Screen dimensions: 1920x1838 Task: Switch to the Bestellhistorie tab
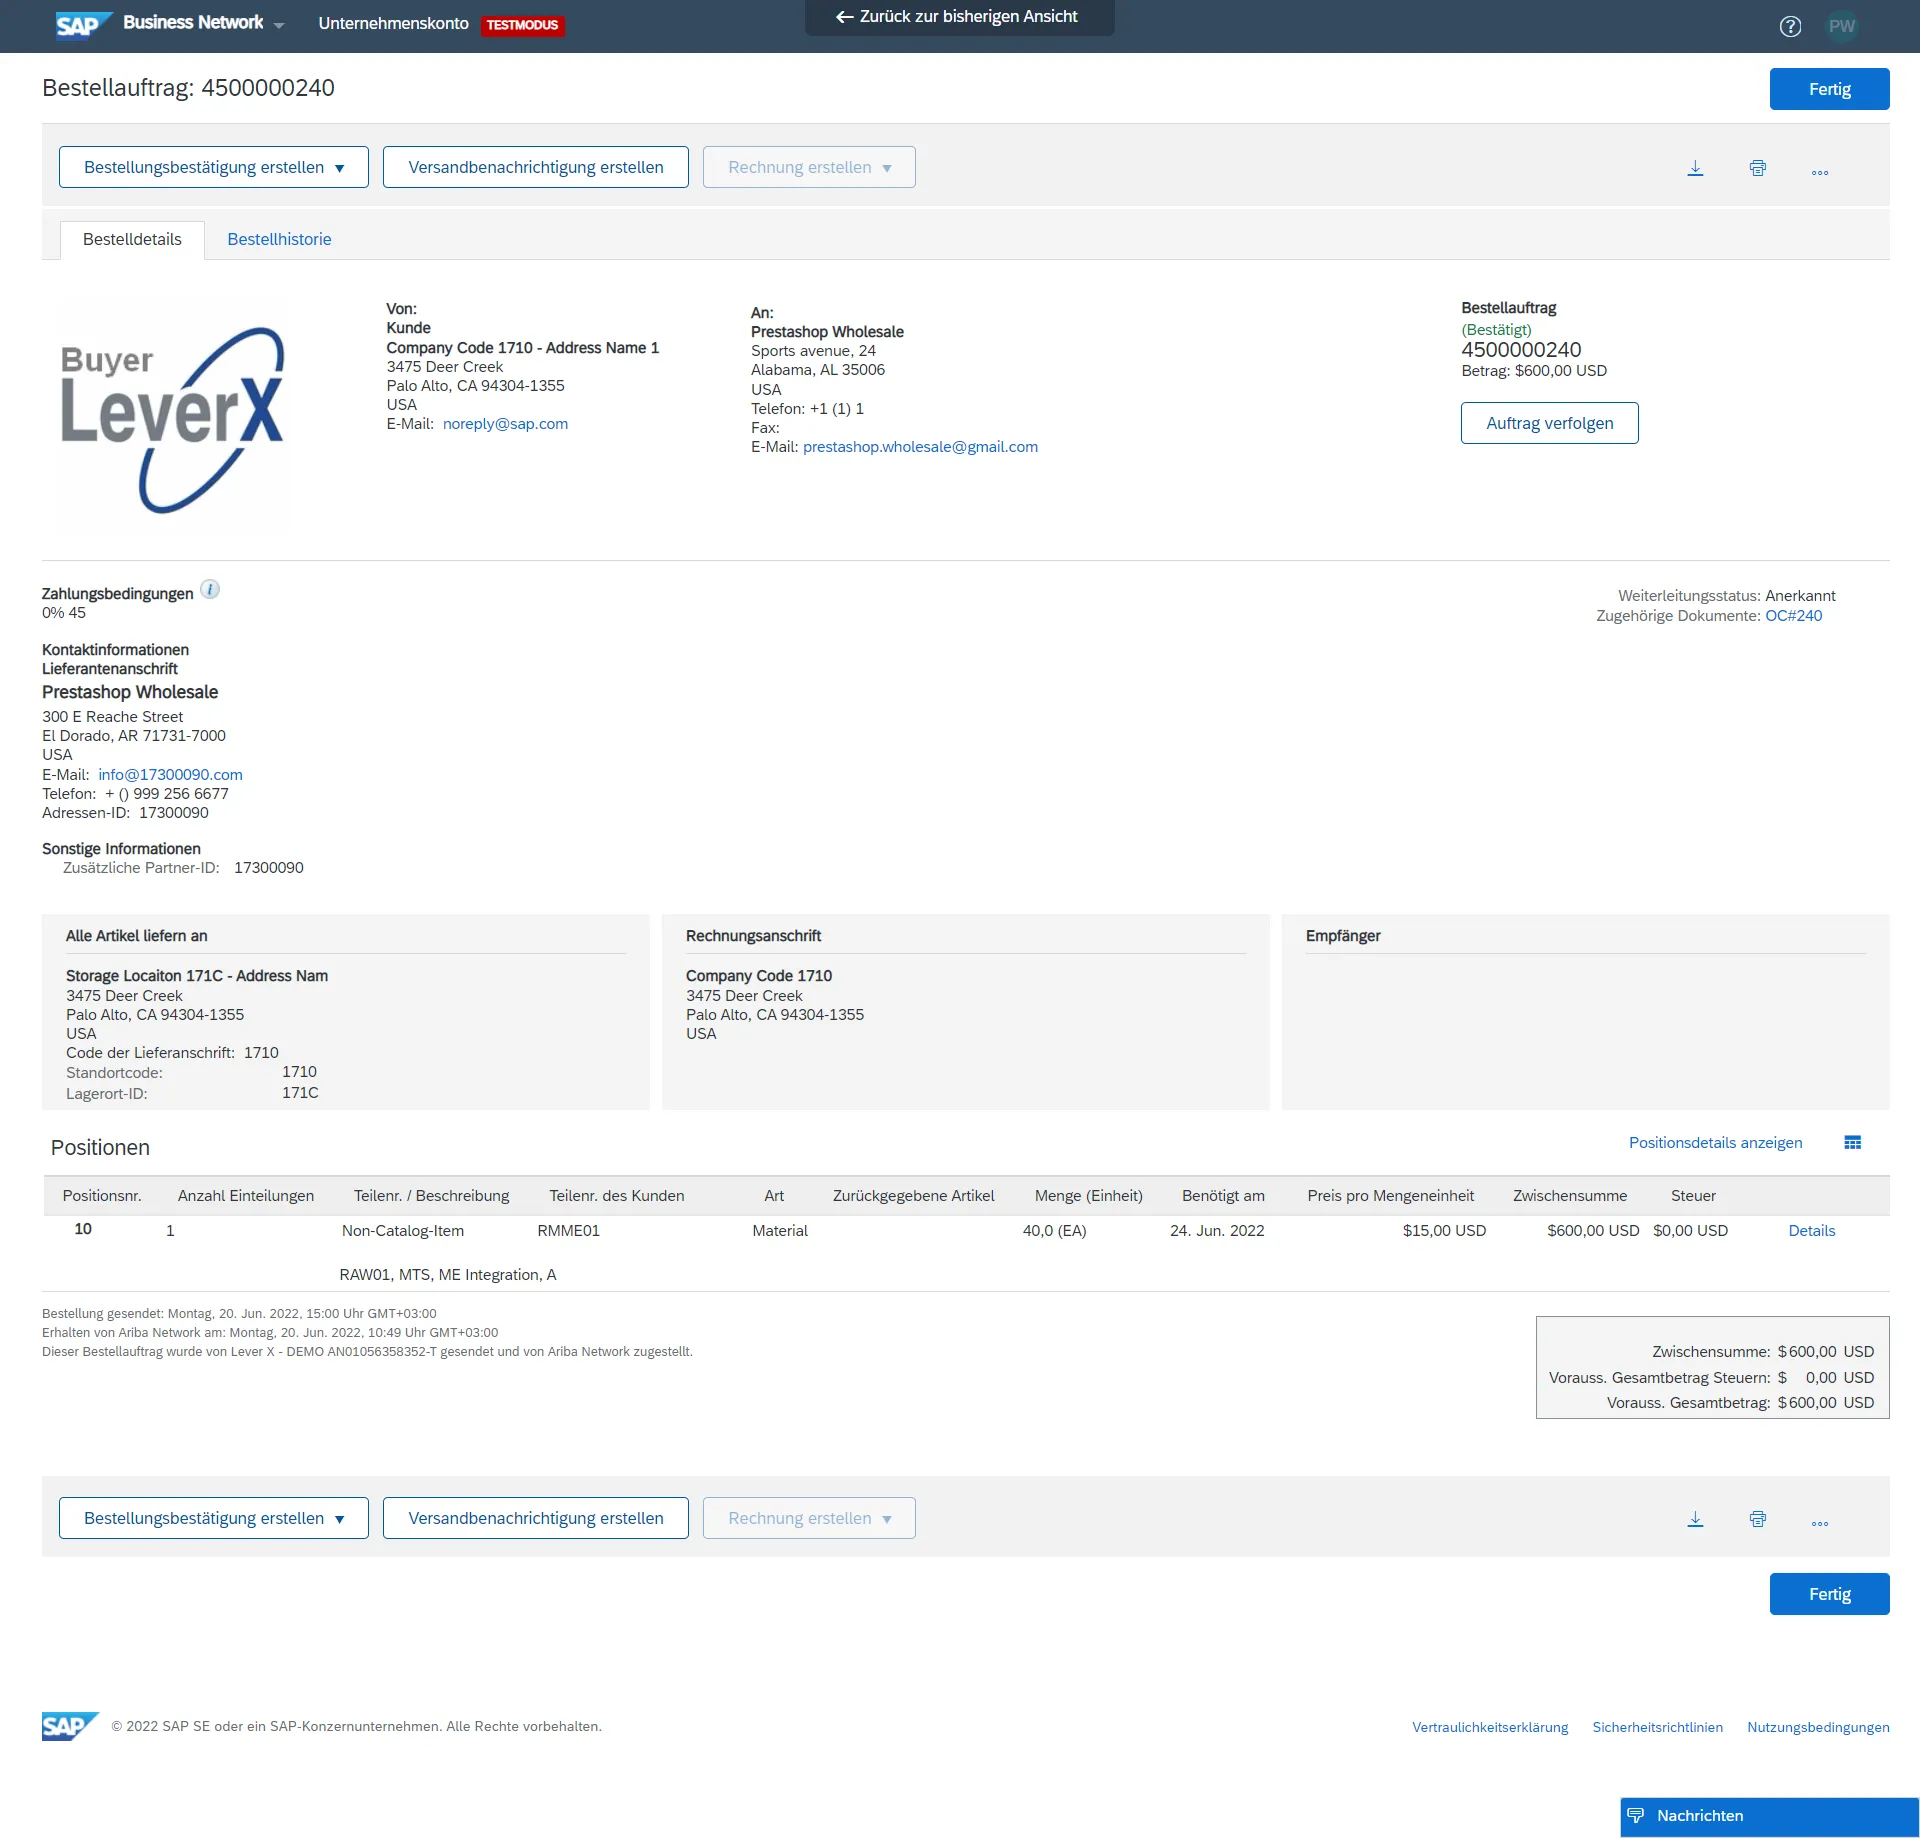point(279,239)
